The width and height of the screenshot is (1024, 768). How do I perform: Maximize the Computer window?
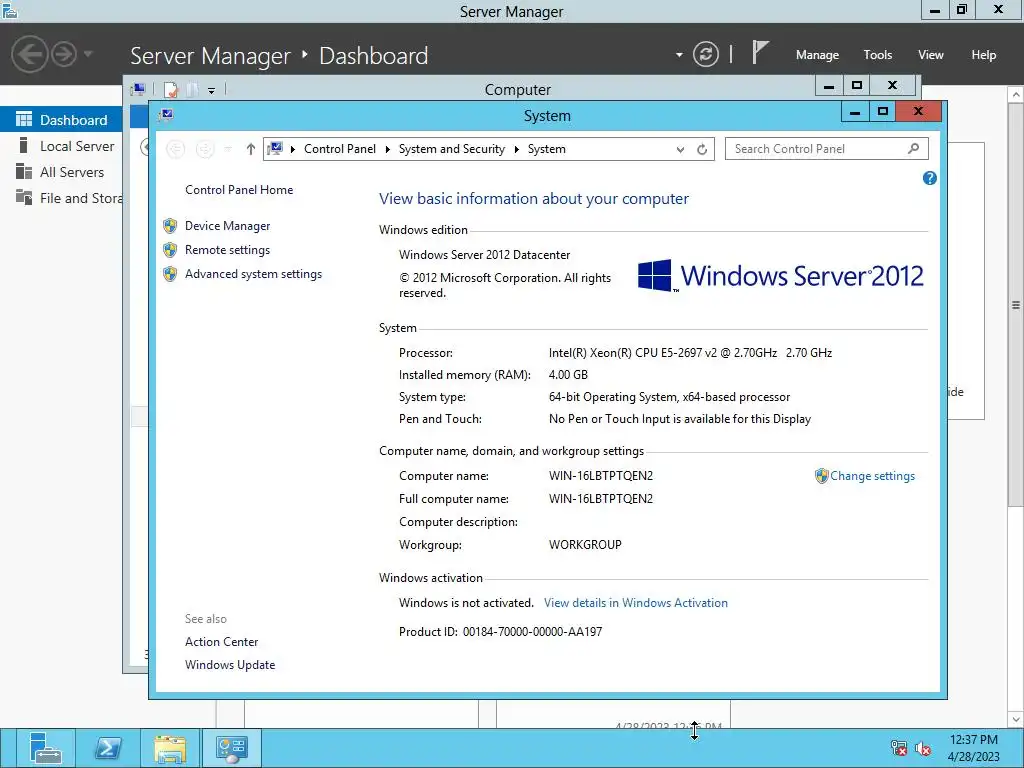[857, 85]
